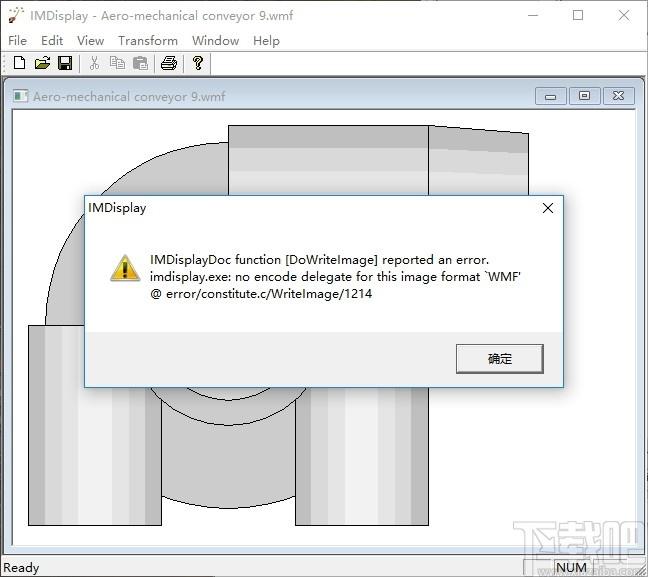
Task: Click the document icon of the child window
Action: pyautogui.click(x=20, y=96)
